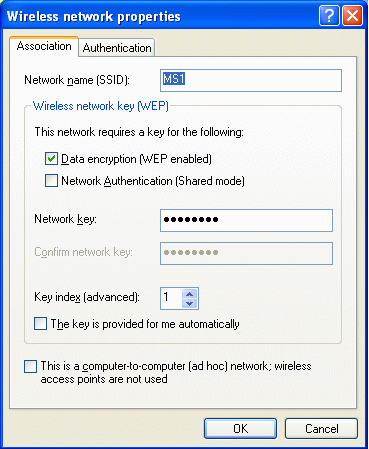Click the question mark Help icon
369x449 pixels.
[329, 16]
